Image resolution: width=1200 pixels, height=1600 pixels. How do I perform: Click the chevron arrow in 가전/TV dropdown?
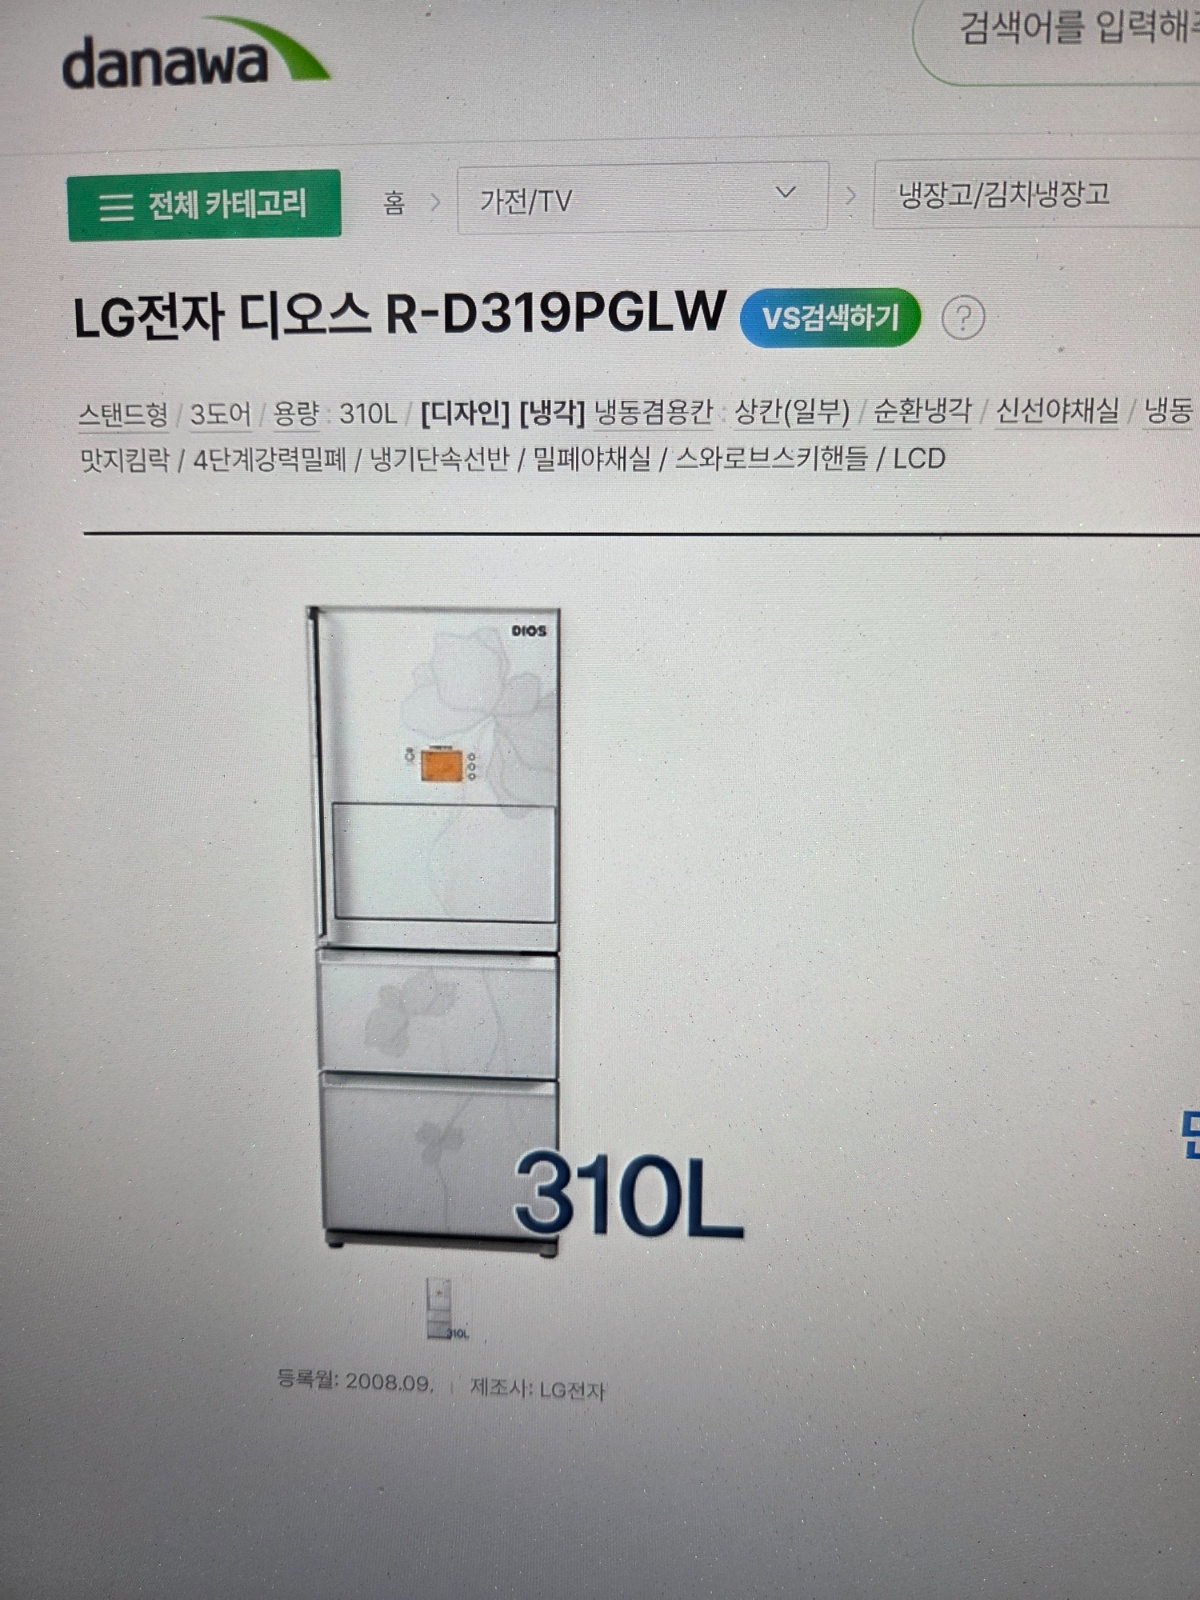click(786, 192)
